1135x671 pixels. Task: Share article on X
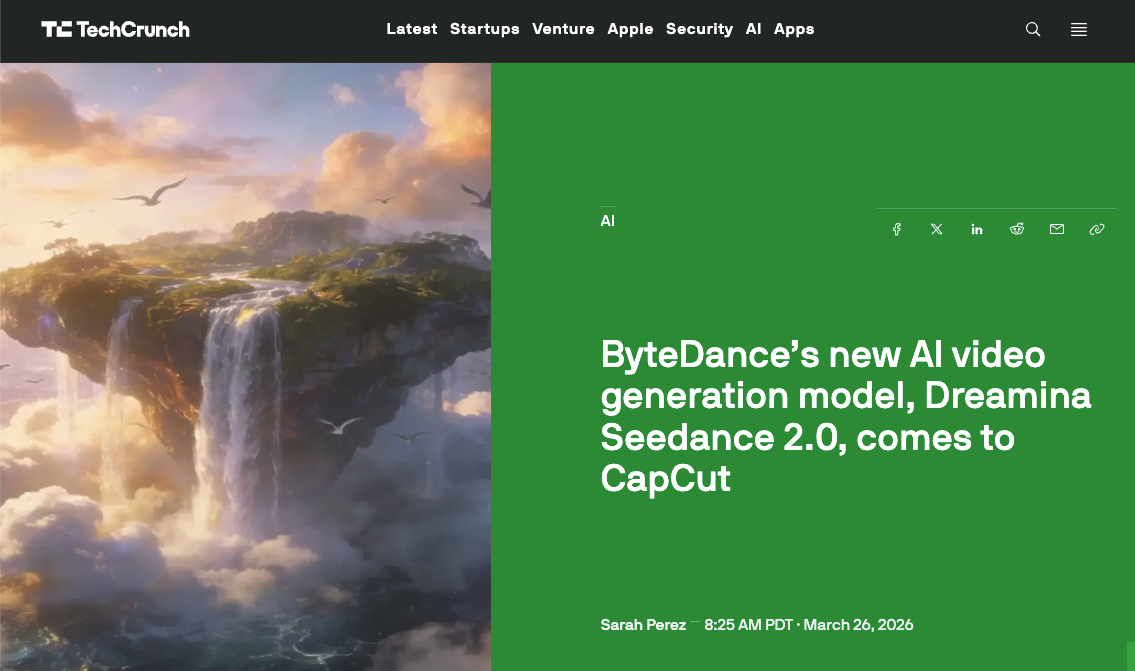tap(937, 229)
